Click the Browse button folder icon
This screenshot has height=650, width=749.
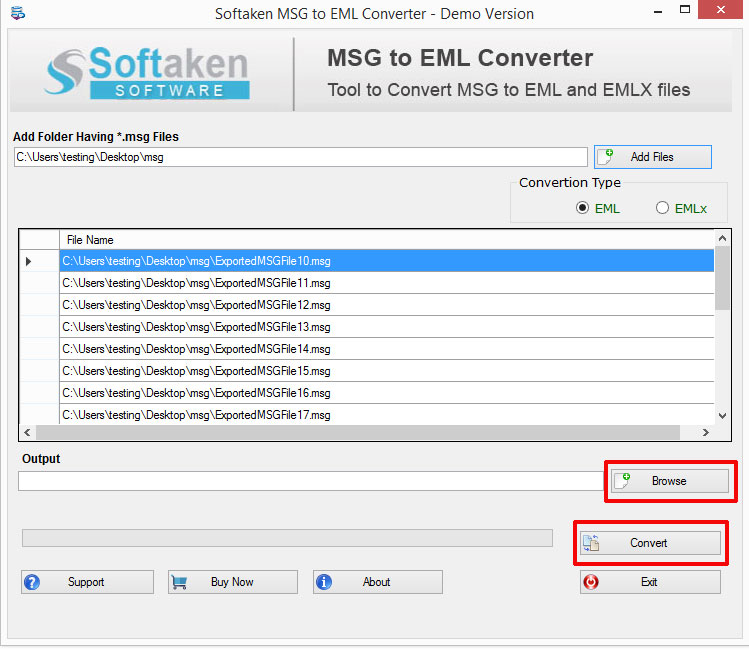(x=622, y=481)
